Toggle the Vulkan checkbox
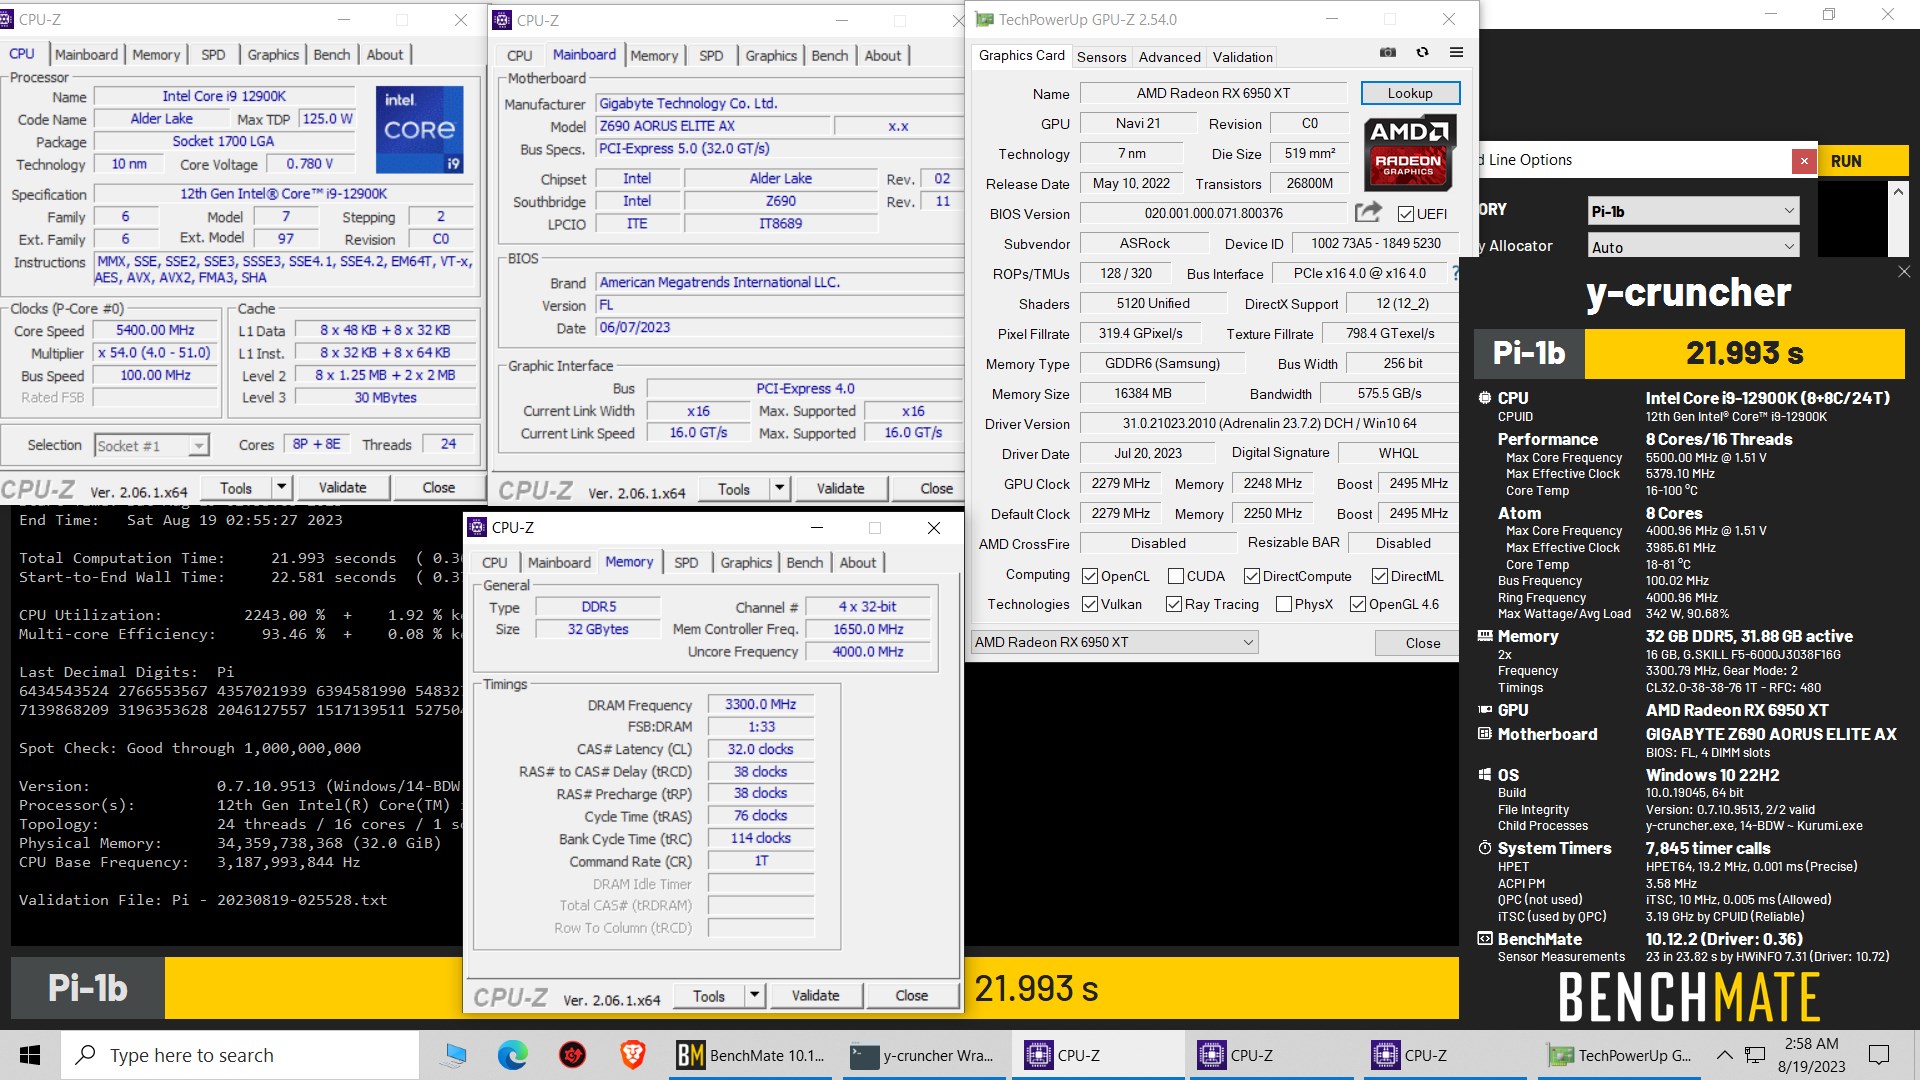 point(1090,604)
